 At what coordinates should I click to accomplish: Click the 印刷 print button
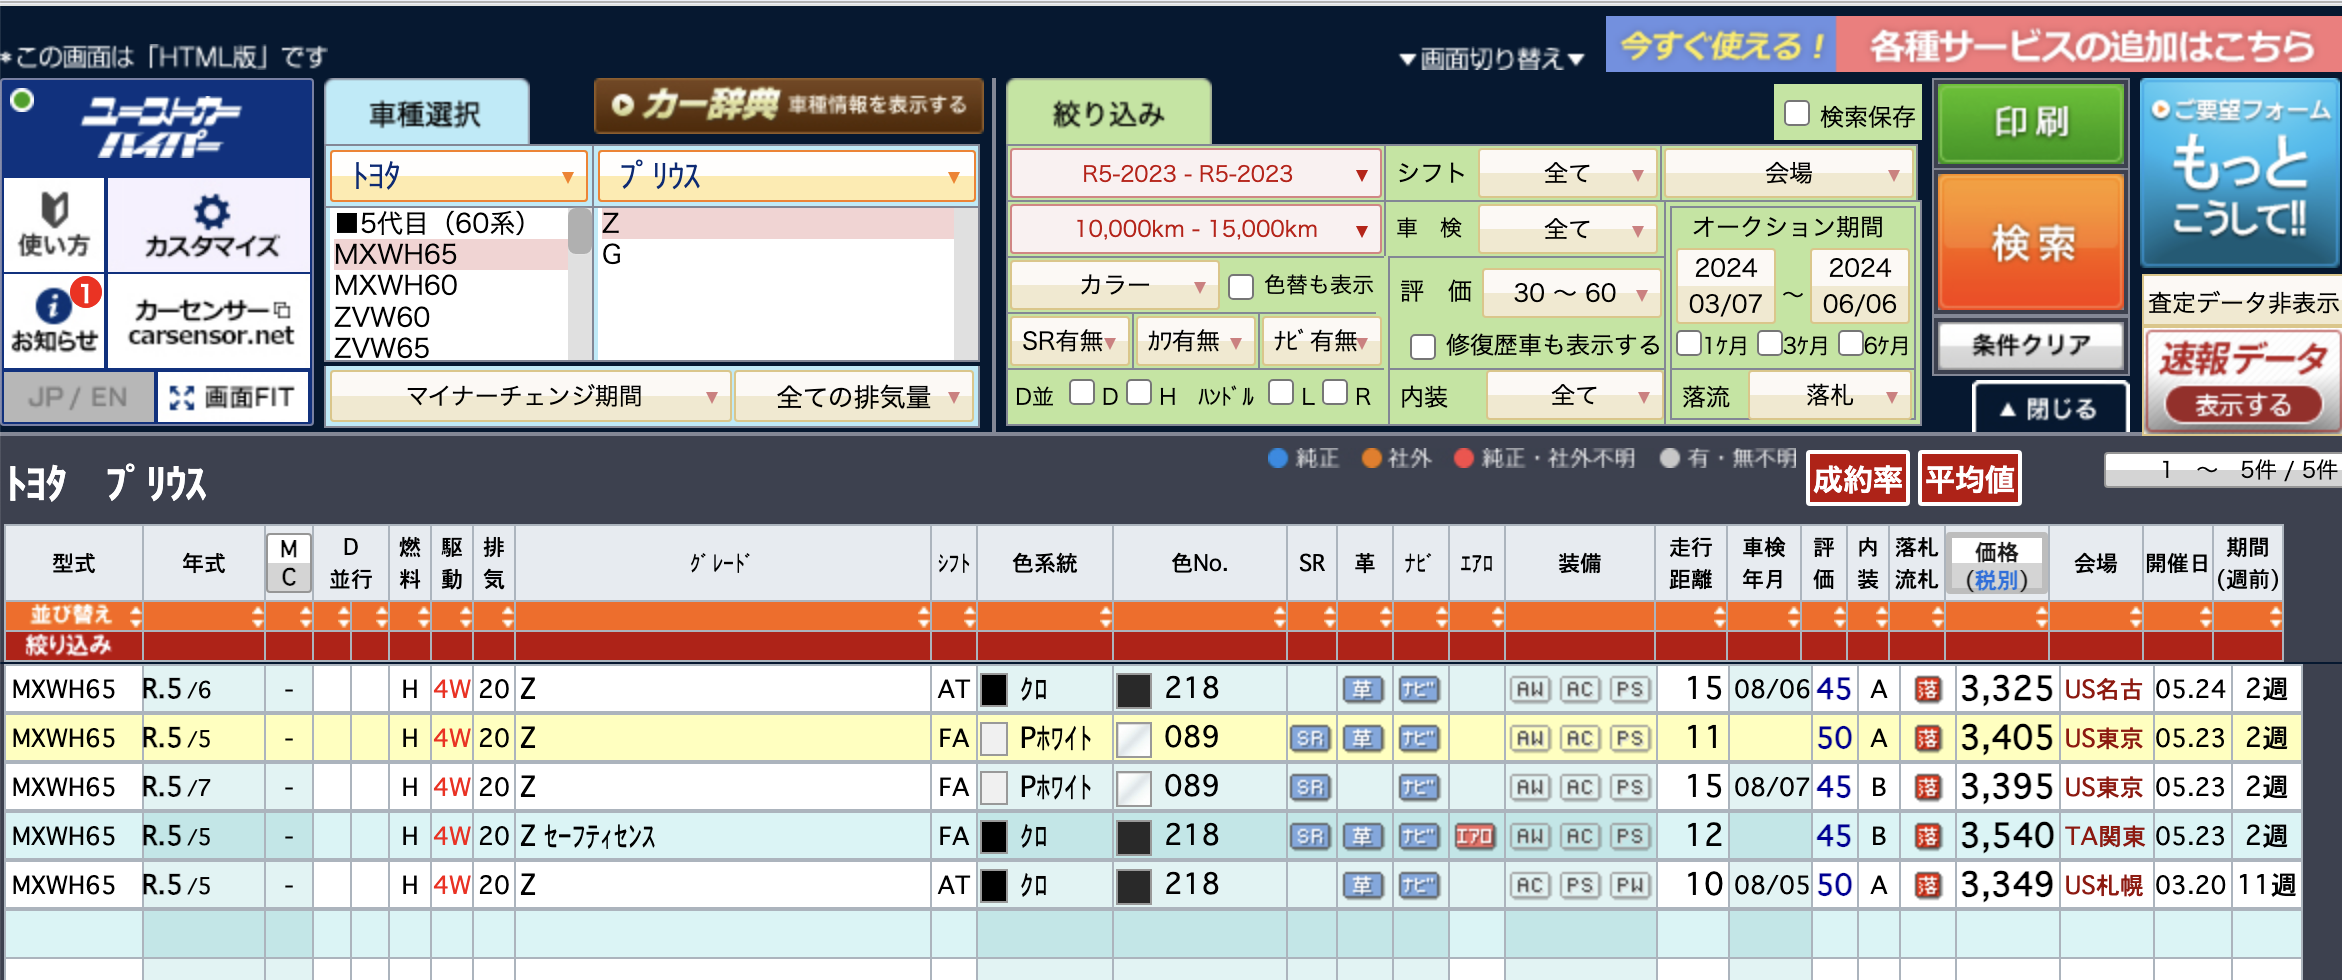click(2031, 122)
